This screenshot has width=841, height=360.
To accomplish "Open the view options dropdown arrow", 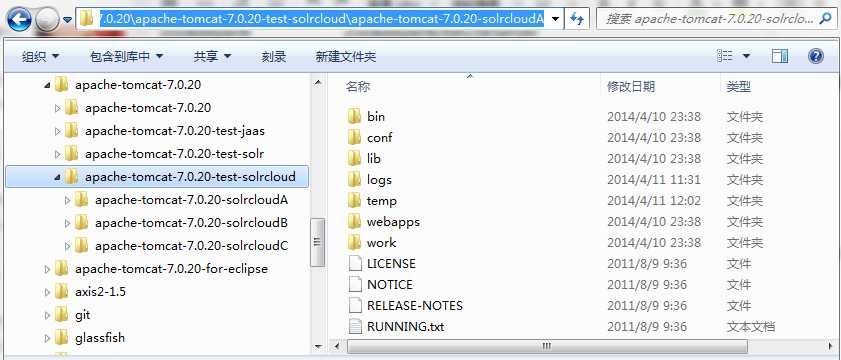I will (x=746, y=56).
